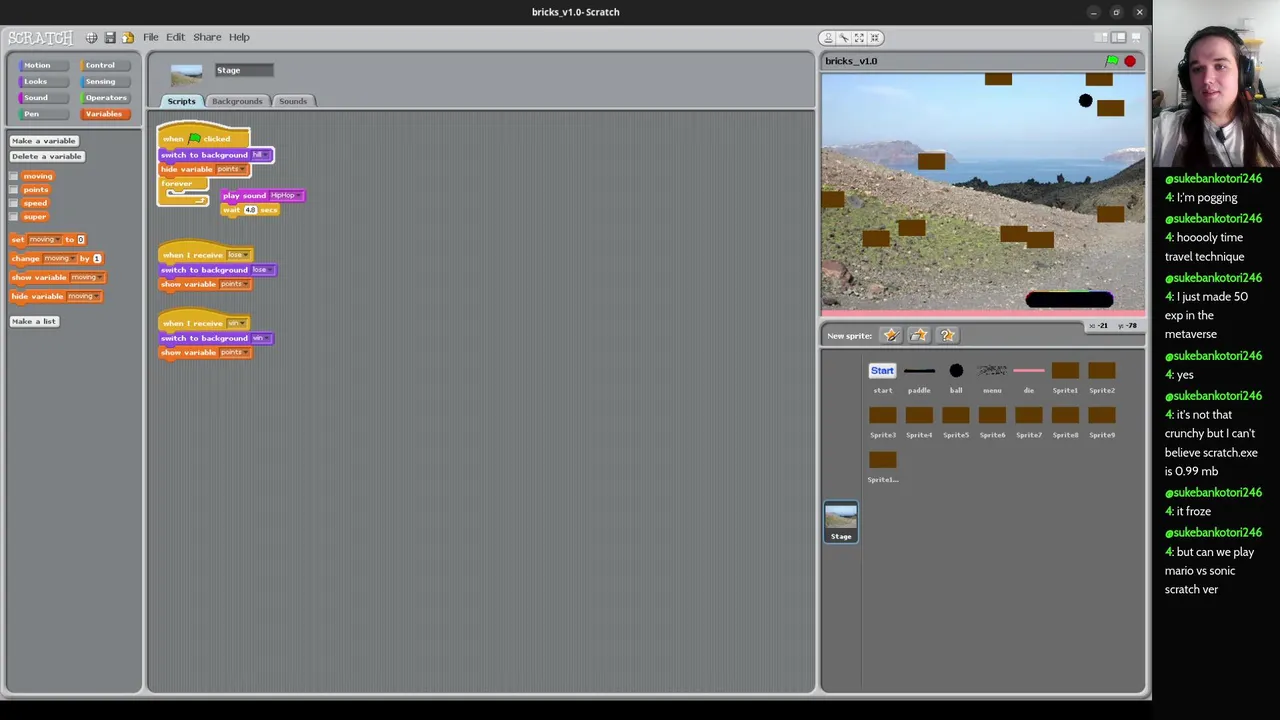Open dropdown in hide variable palette block
1280x720 pixels.
[x=83, y=297]
